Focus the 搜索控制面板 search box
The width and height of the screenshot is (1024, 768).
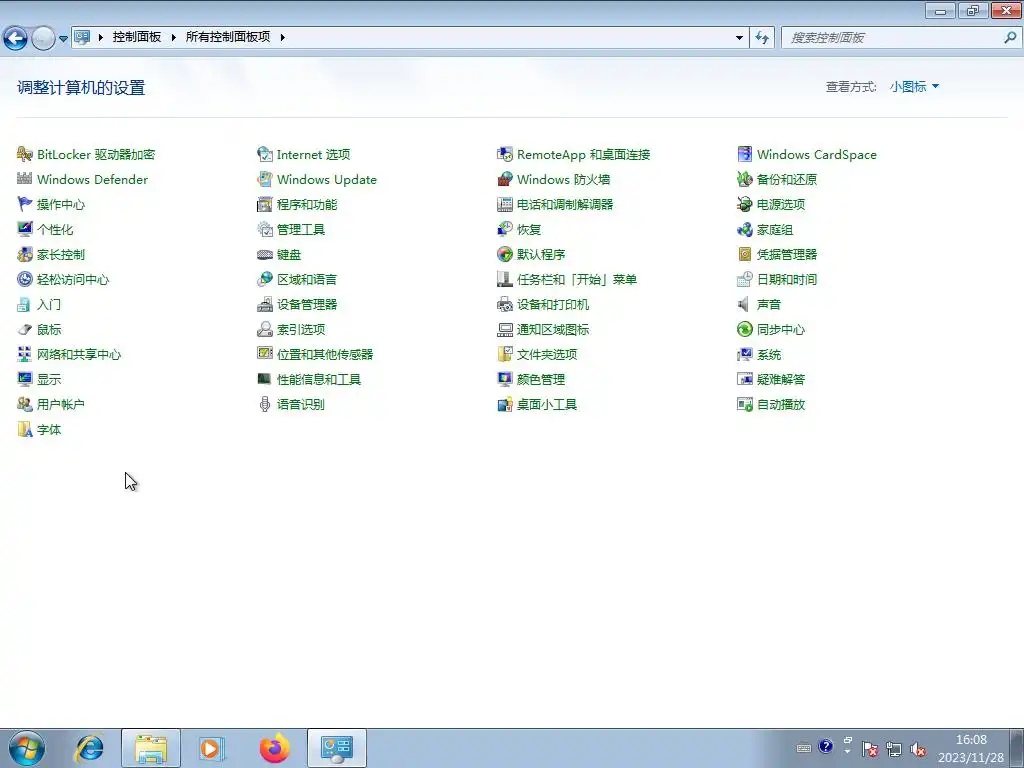point(900,38)
